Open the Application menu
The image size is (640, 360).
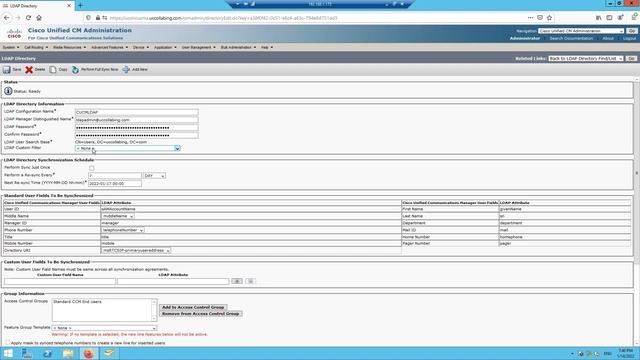165,48
